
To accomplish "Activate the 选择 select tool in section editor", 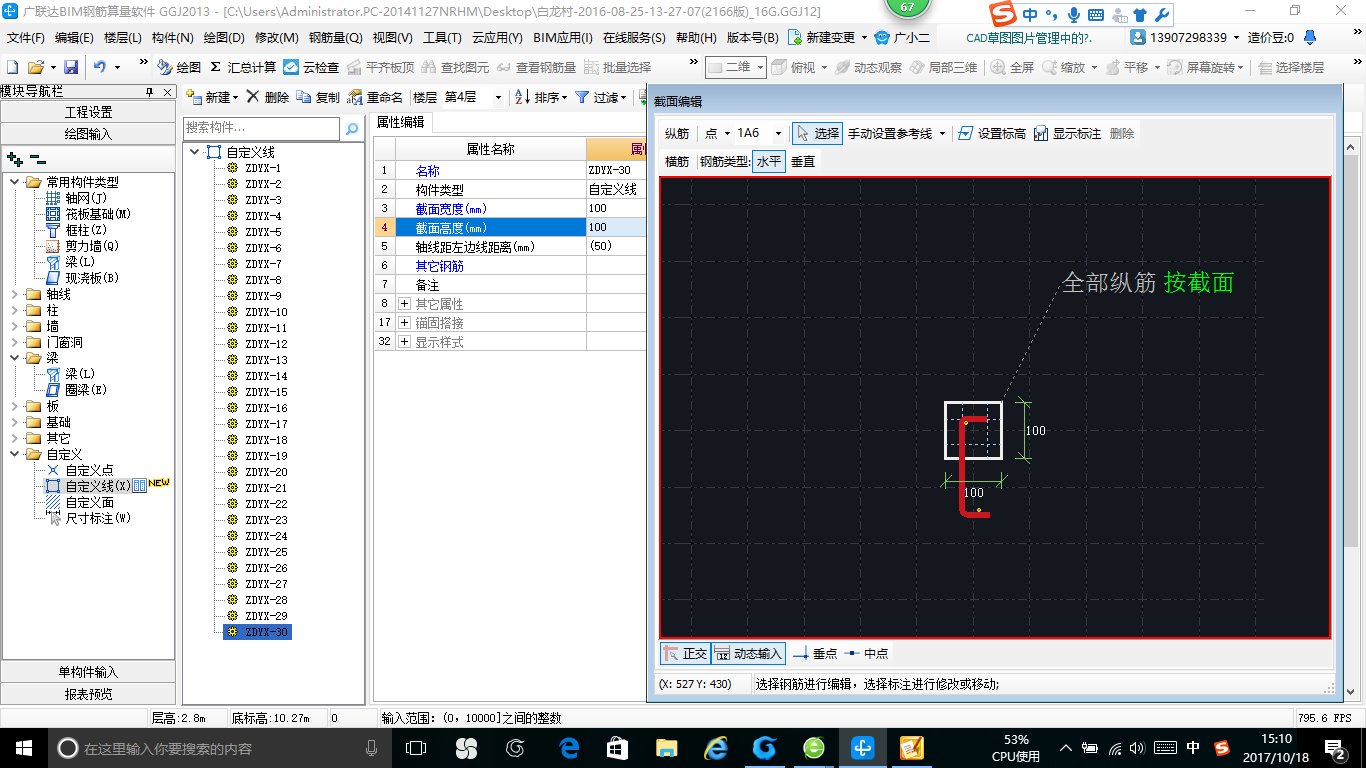I will (817, 133).
